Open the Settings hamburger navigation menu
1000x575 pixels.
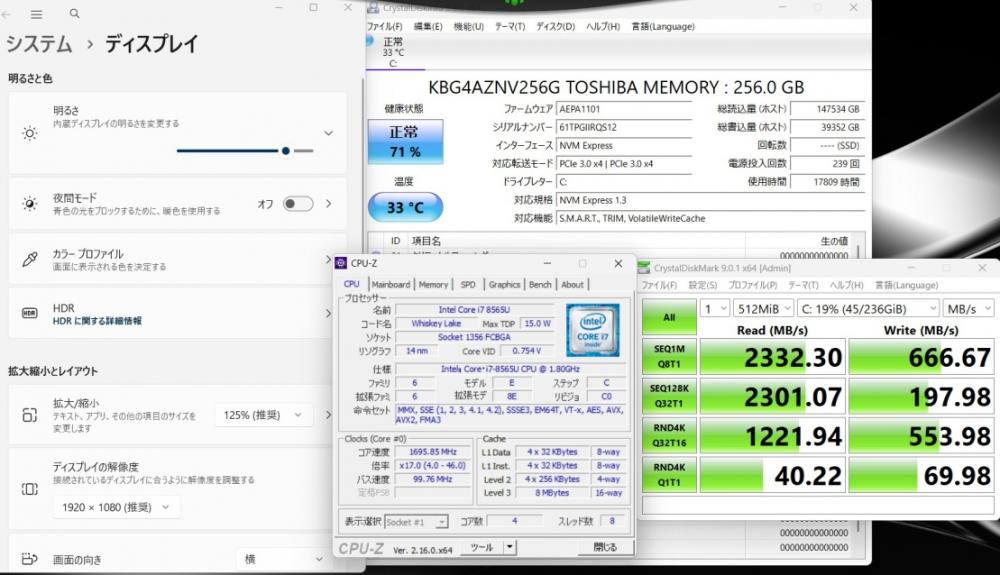click(36, 13)
